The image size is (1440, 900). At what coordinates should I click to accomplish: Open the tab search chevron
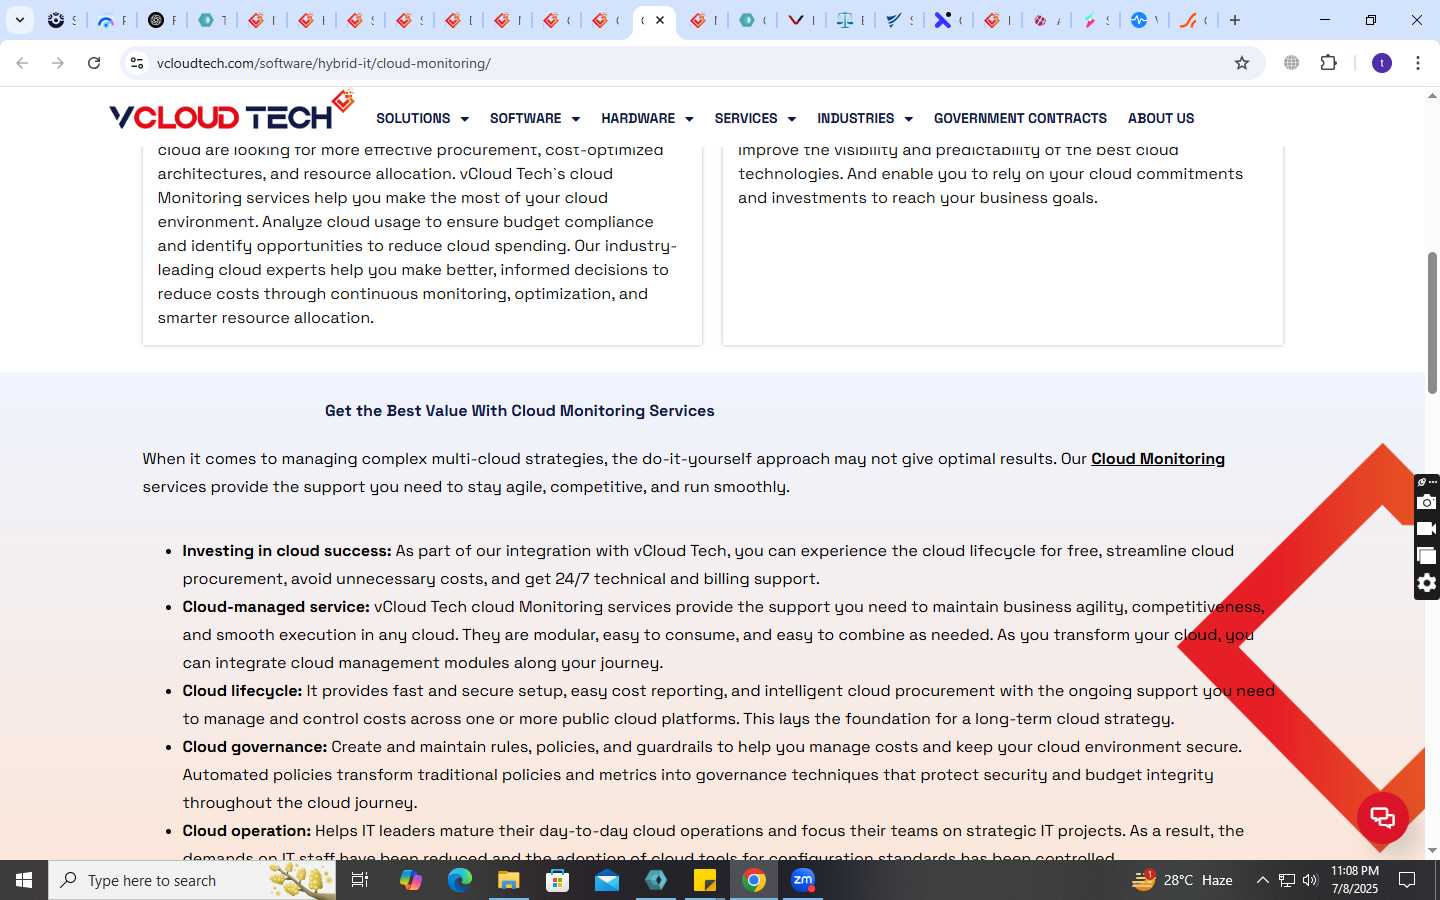pyautogui.click(x=19, y=20)
